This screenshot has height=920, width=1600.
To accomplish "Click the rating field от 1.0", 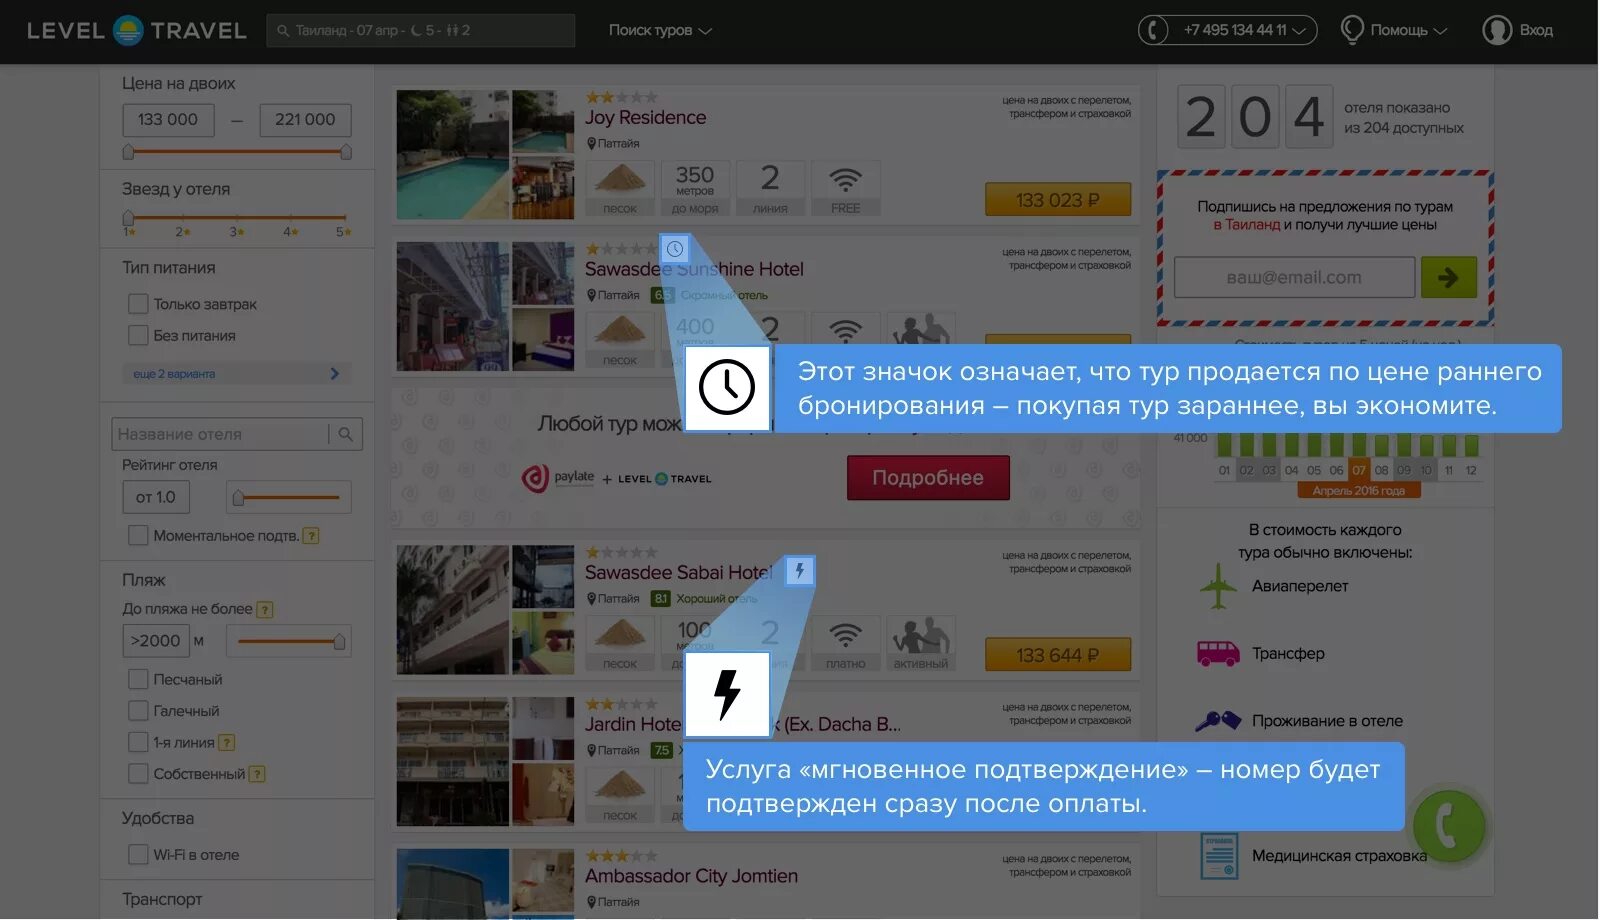I will click(156, 497).
